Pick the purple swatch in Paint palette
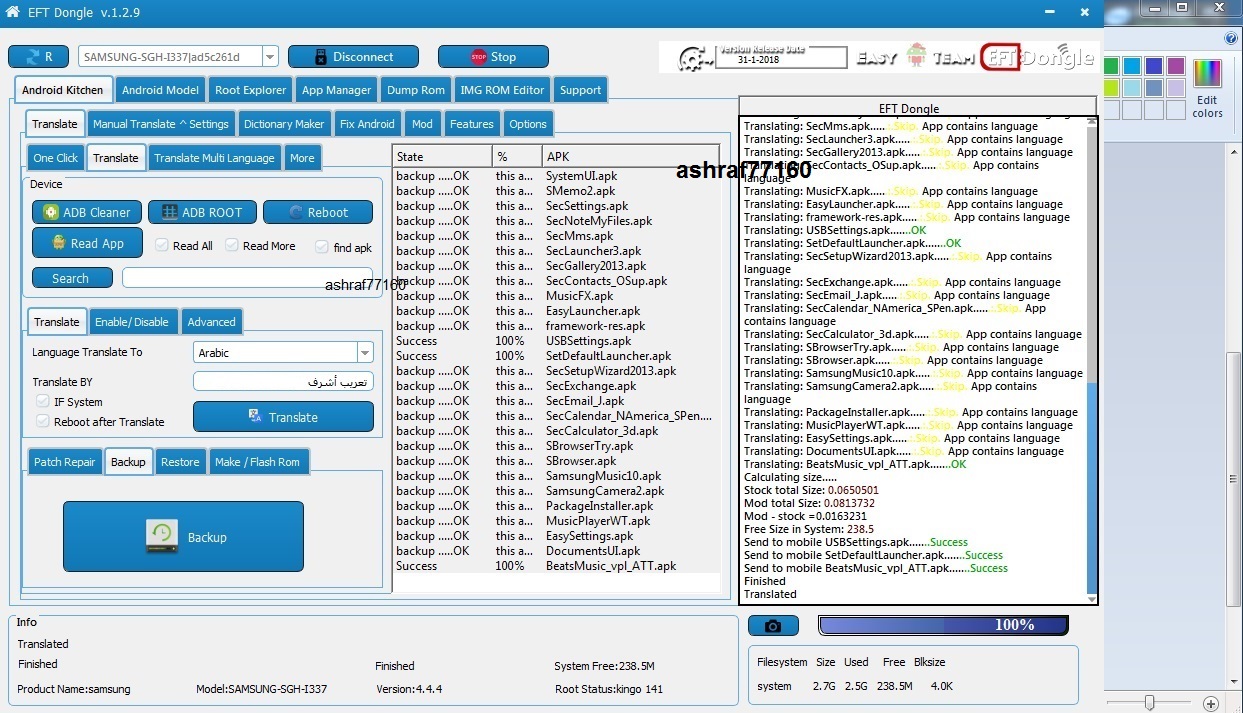1243x713 pixels. coord(1176,66)
